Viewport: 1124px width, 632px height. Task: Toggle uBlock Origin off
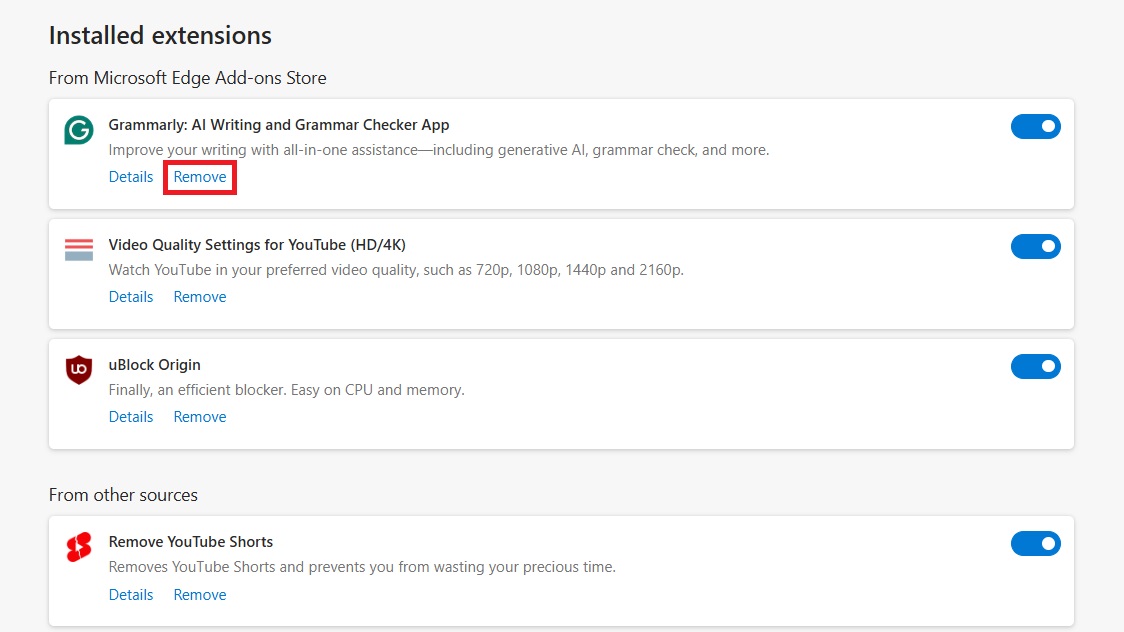pyautogui.click(x=1035, y=366)
